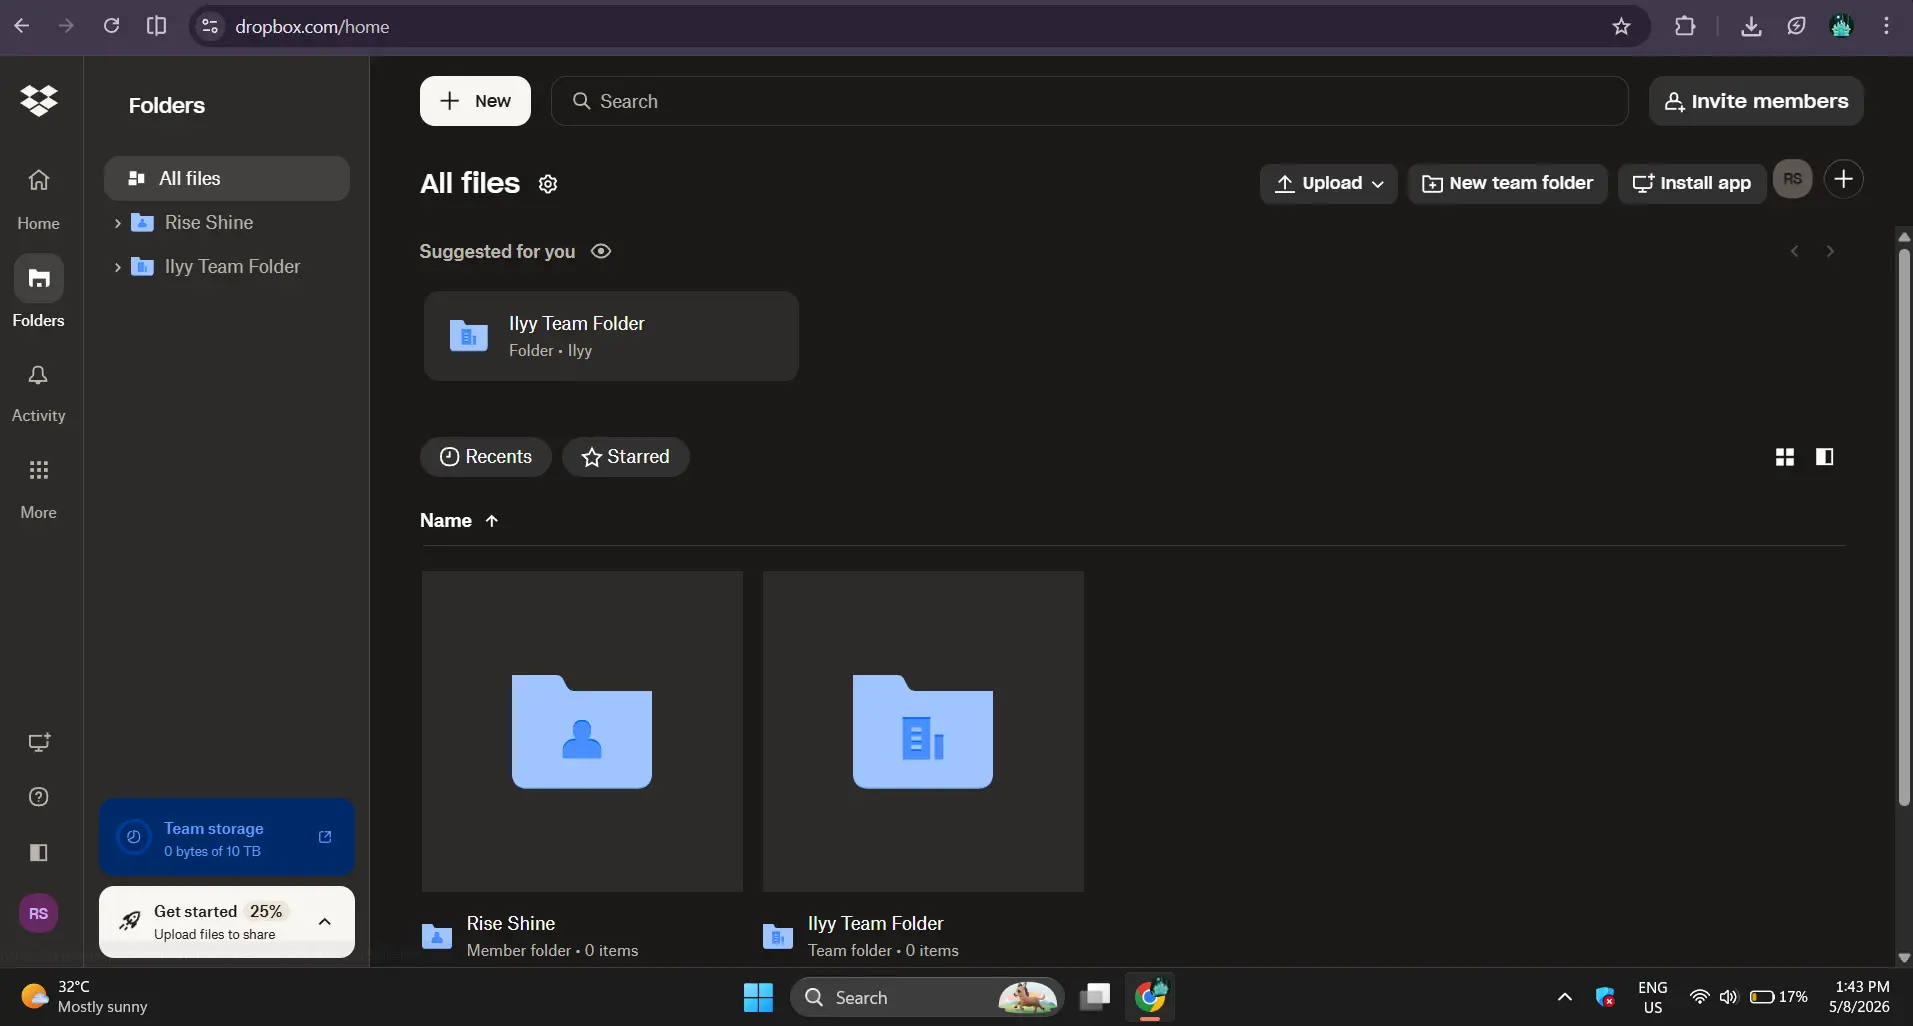This screenshot has height=1026, width=1913.
Task: Open Ilyy Team Folder large thumbnail
Action: pyautogui.click(x=923, y=732)
